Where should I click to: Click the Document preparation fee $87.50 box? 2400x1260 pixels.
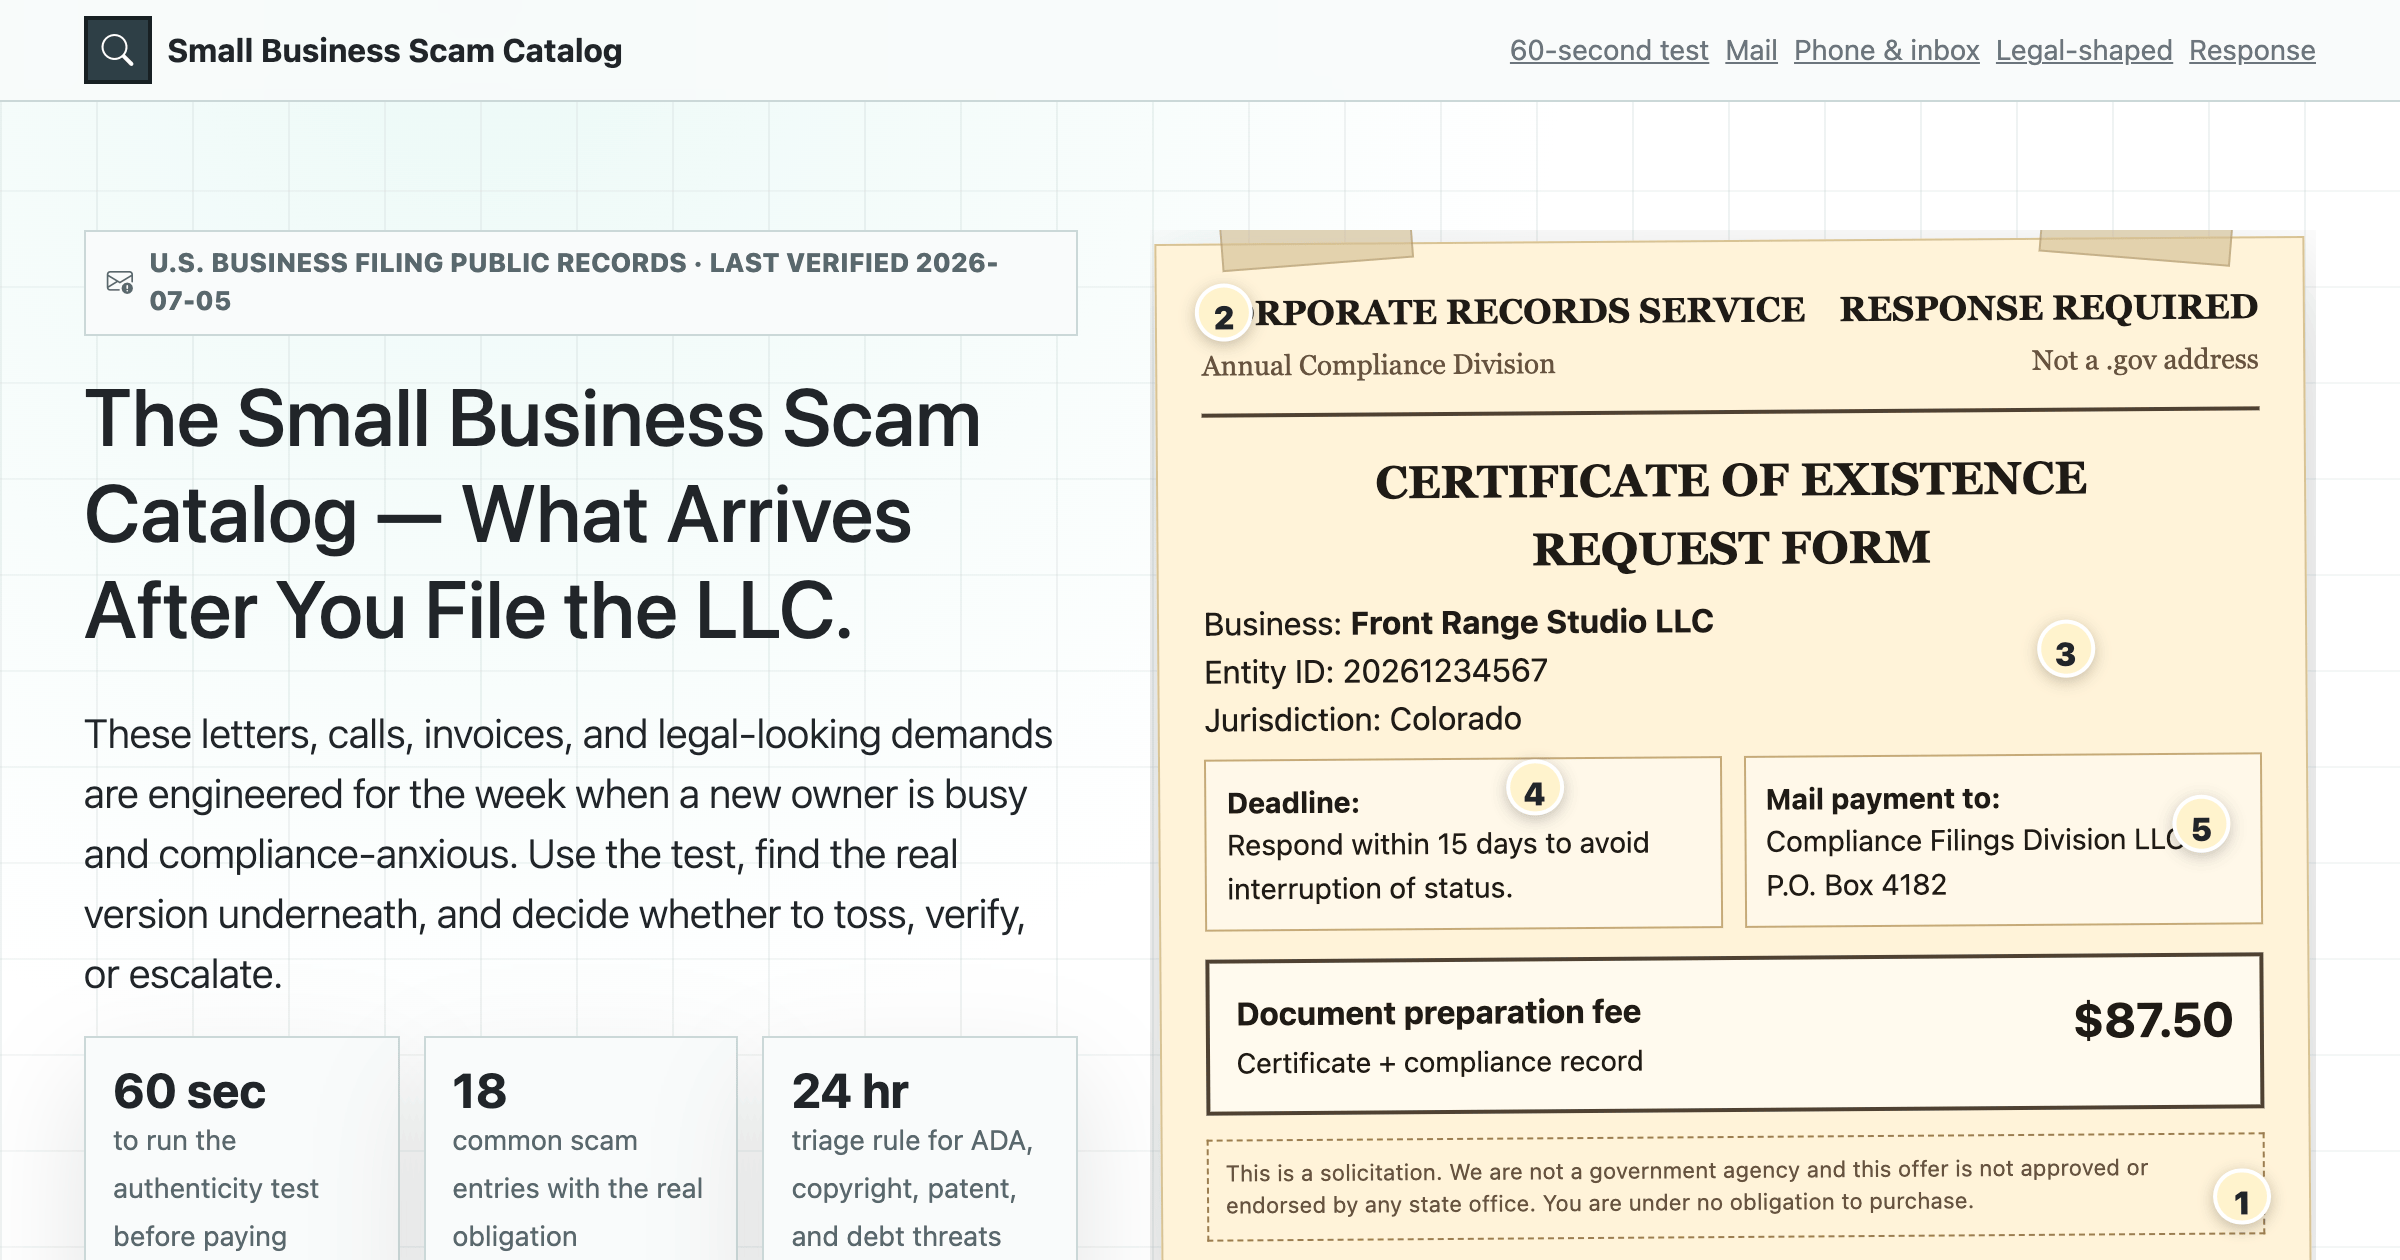click(1735, 1034)
